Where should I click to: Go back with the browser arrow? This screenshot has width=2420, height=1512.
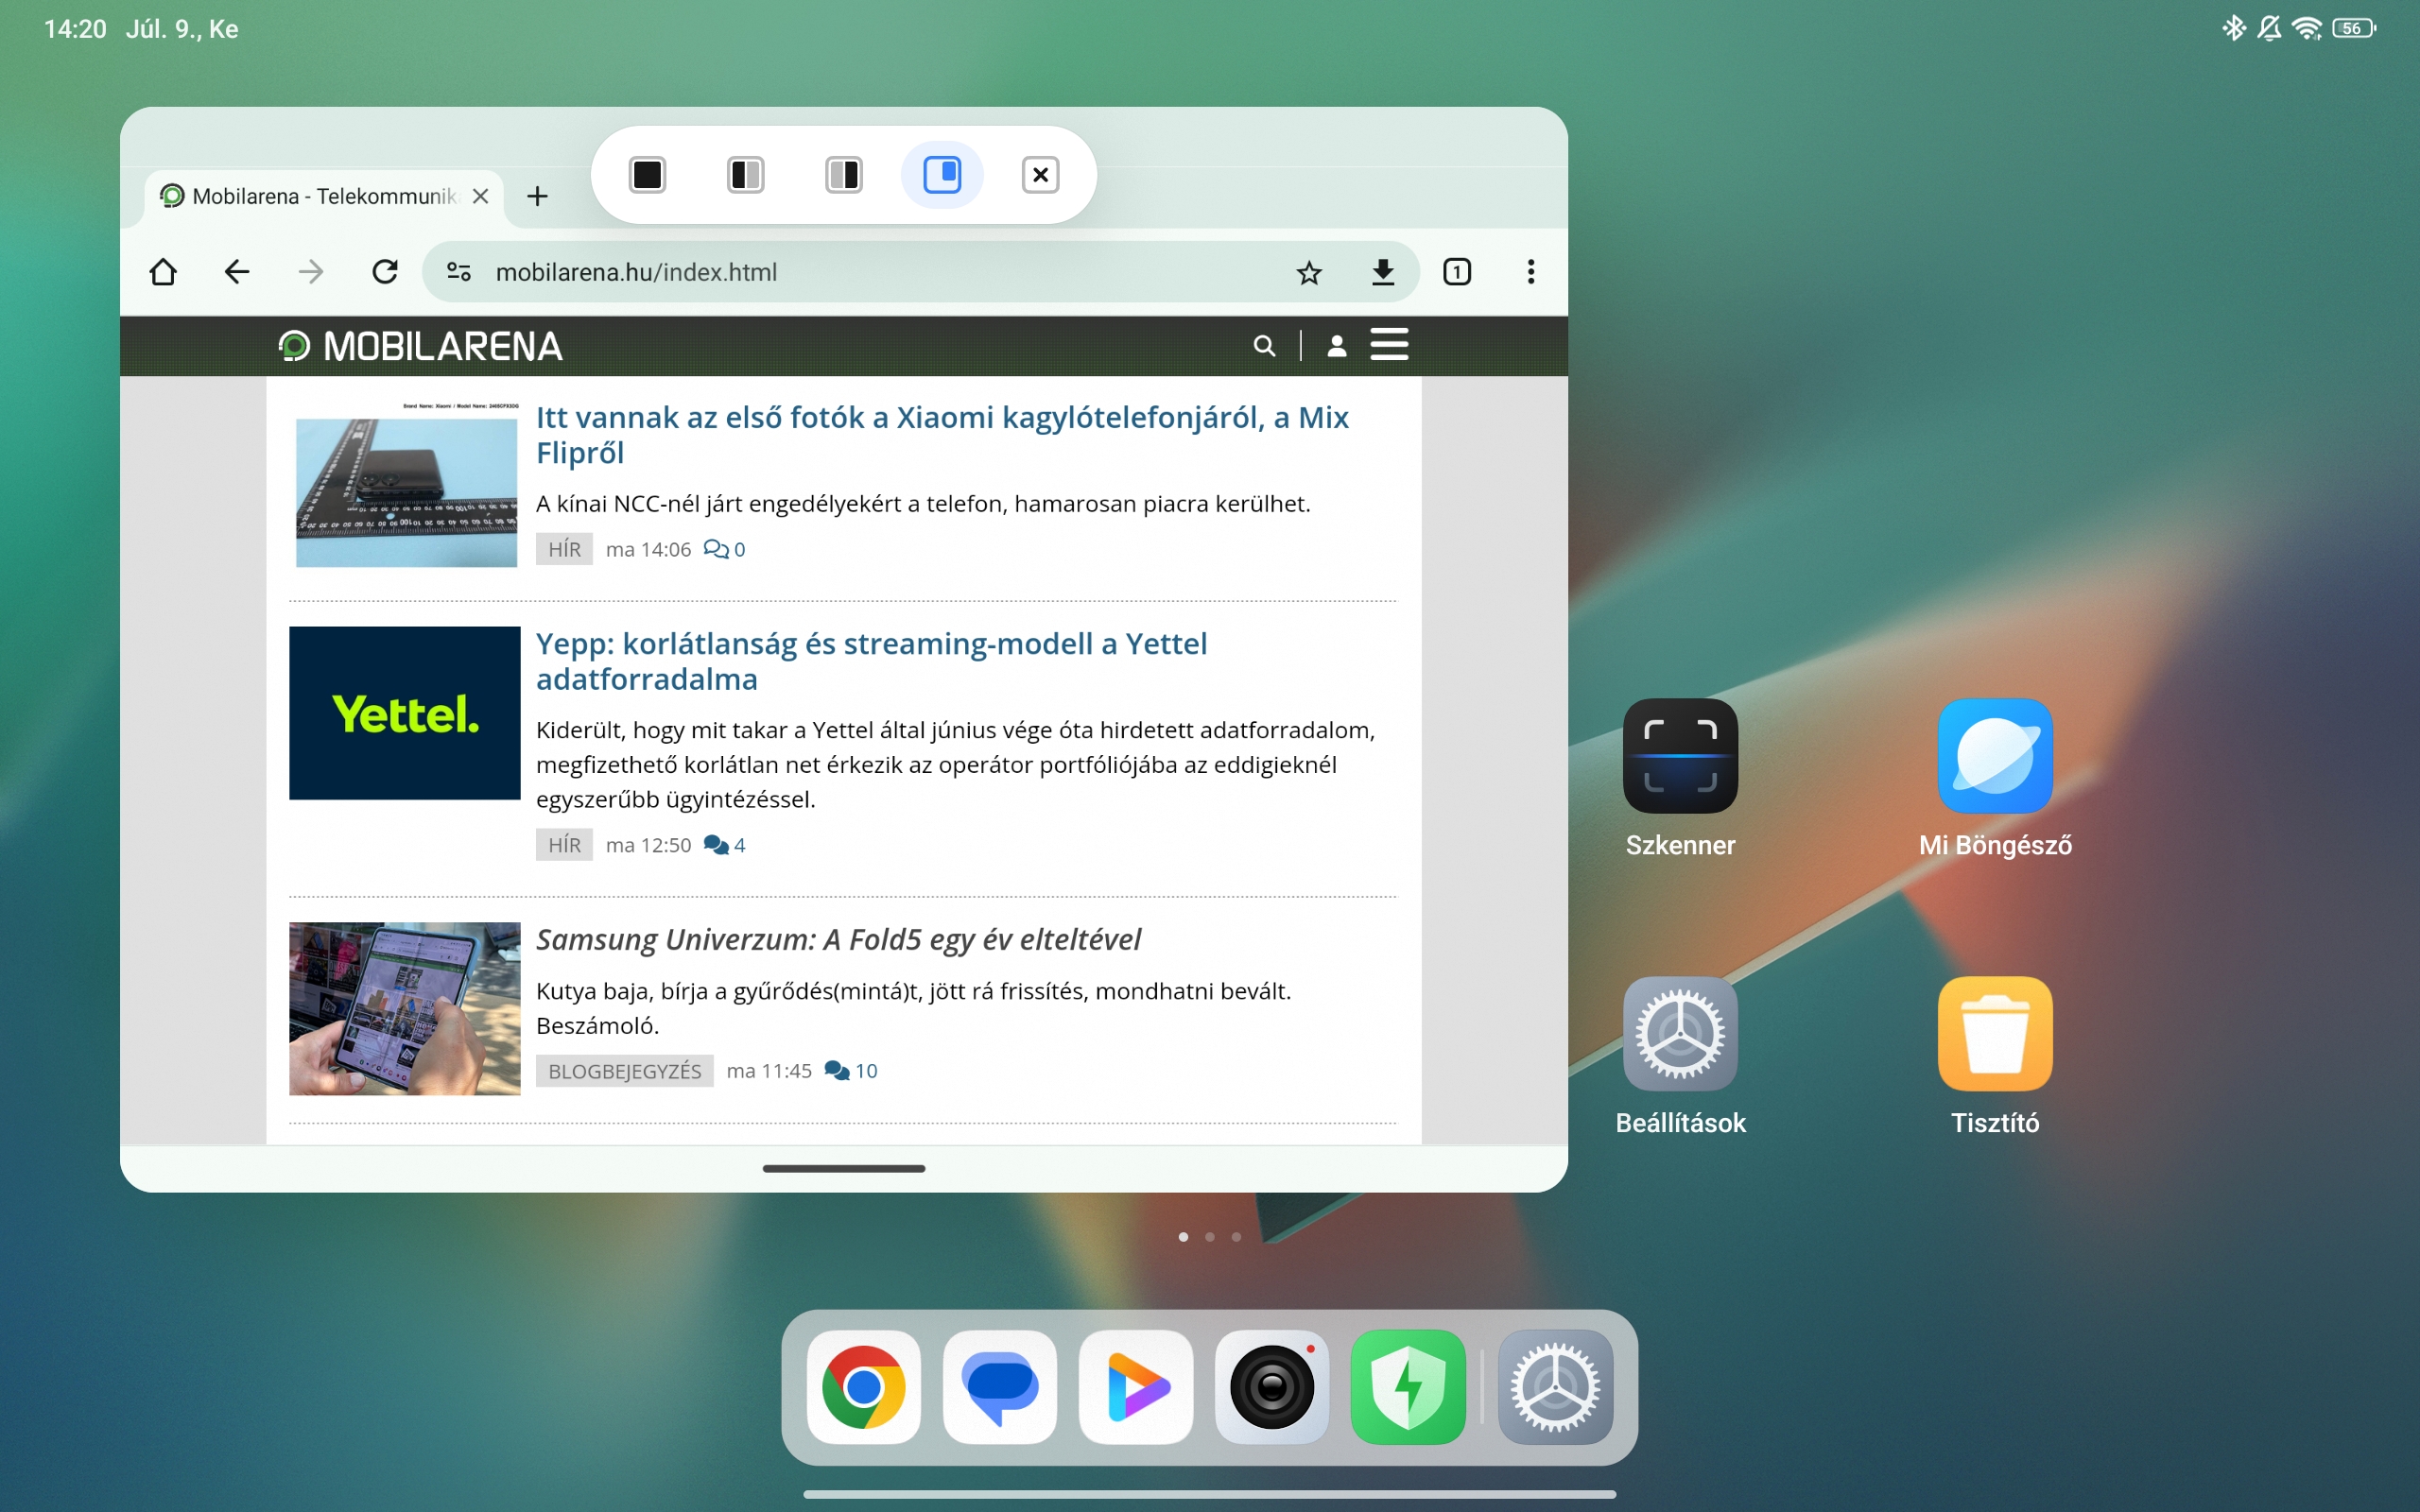pos(237,272)
